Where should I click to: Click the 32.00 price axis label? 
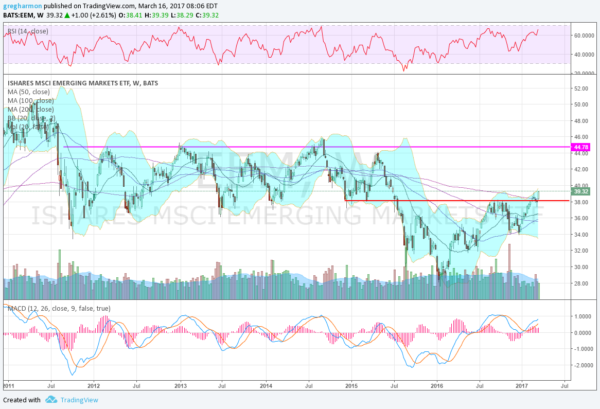click(x=581, y=251)
